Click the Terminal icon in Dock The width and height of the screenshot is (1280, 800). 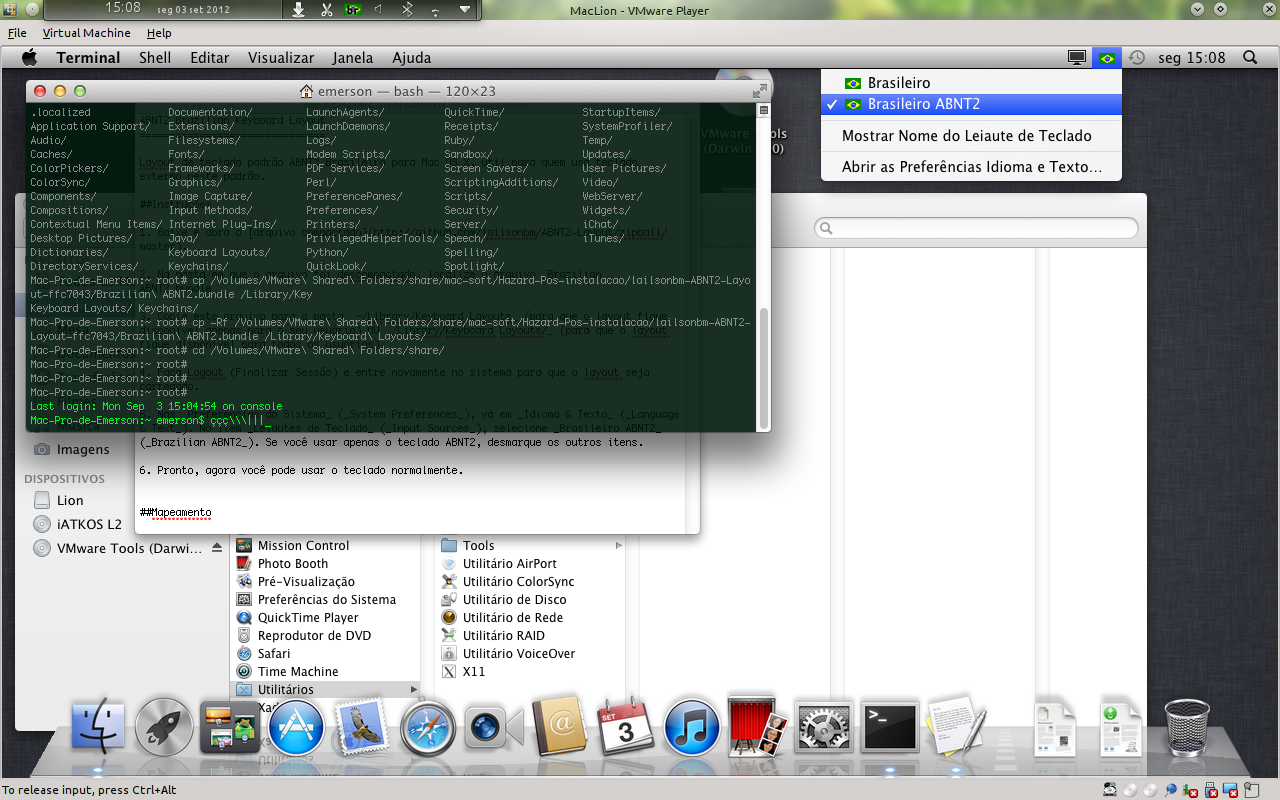[890, 727]
